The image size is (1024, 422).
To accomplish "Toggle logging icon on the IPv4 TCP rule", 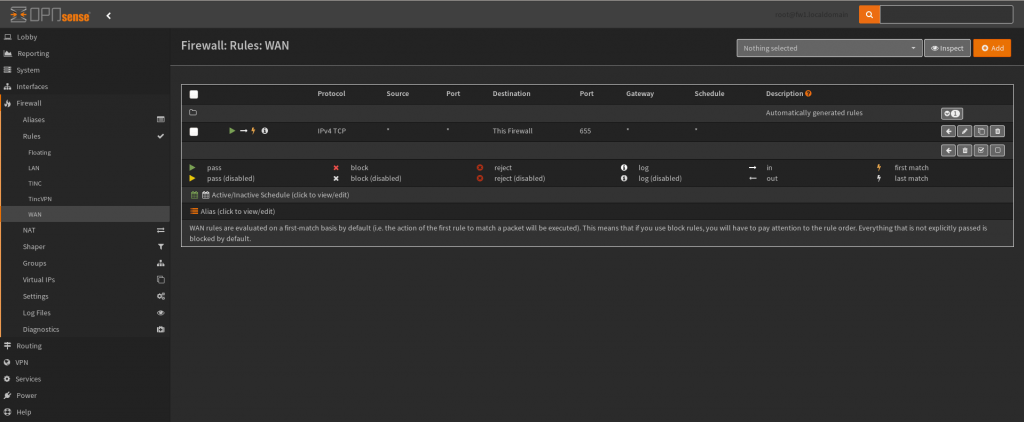I will (x=265, y=131).
